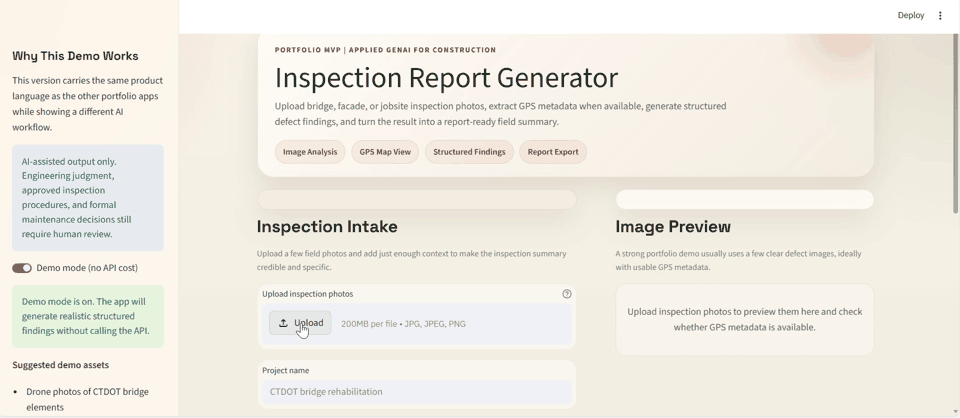Screen dimensions: 960x418
Task: Click the AI-assisted output only notice box
Action: [88, 198]
